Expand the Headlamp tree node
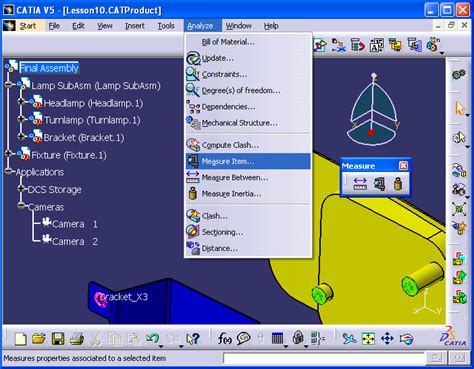This screenshot has height=369, width=474. 21,101
